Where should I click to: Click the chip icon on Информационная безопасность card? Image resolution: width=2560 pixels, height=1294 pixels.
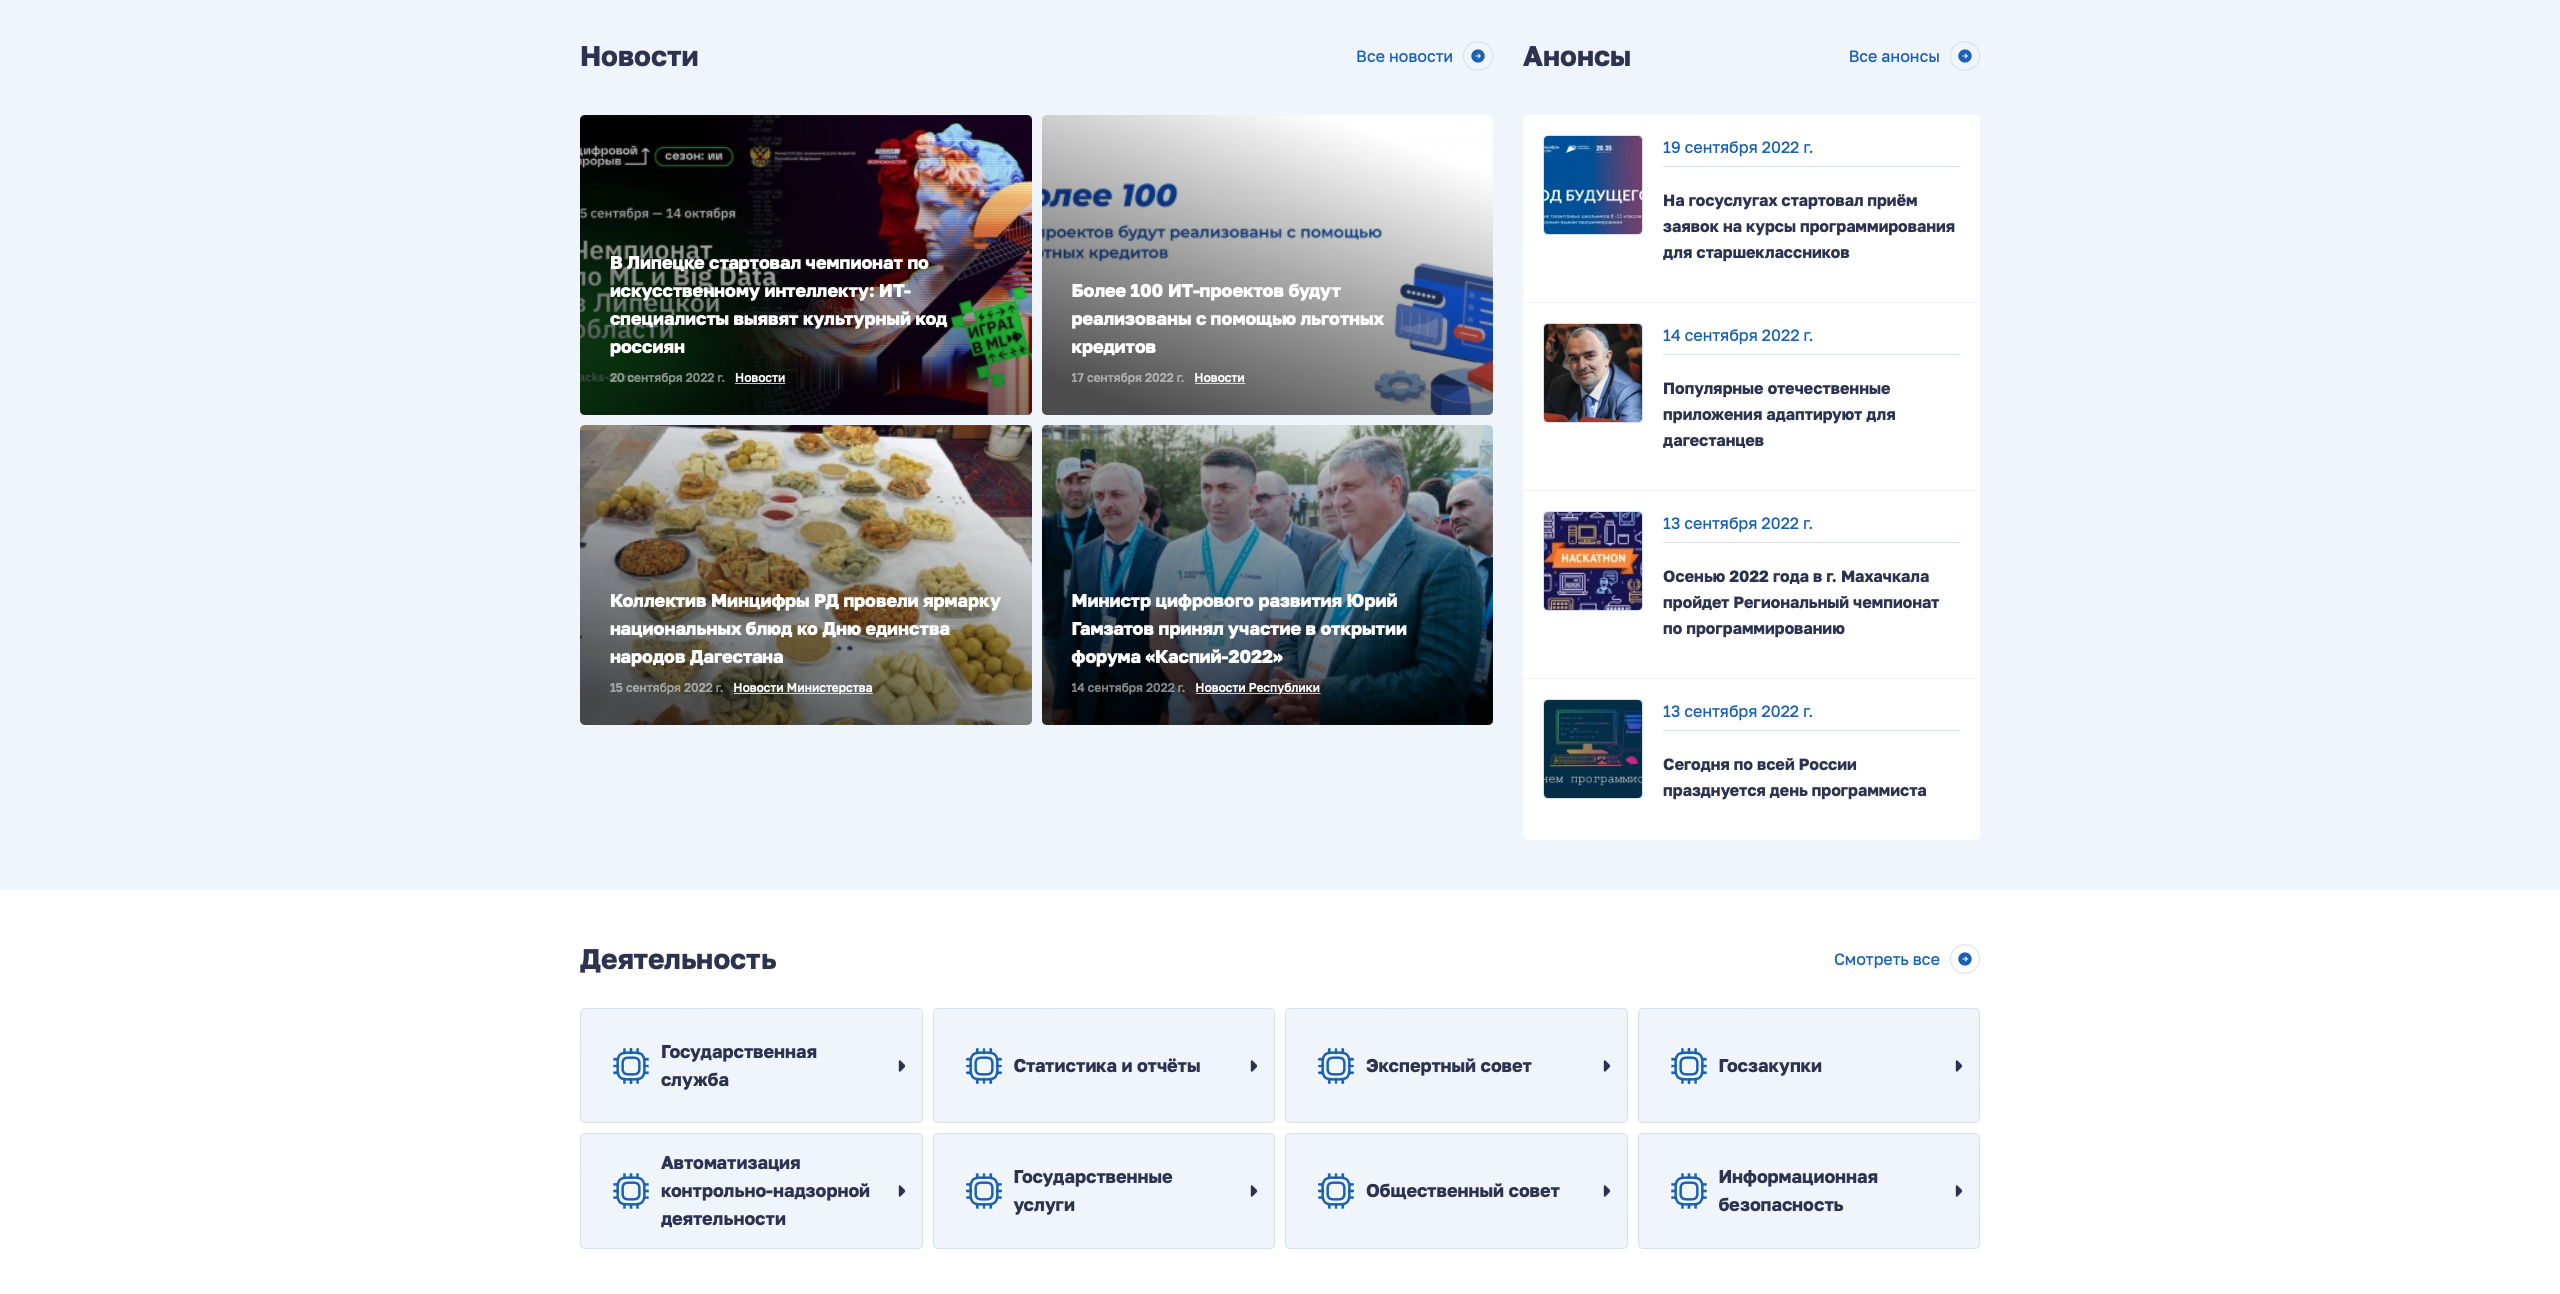point(1689,1191)
